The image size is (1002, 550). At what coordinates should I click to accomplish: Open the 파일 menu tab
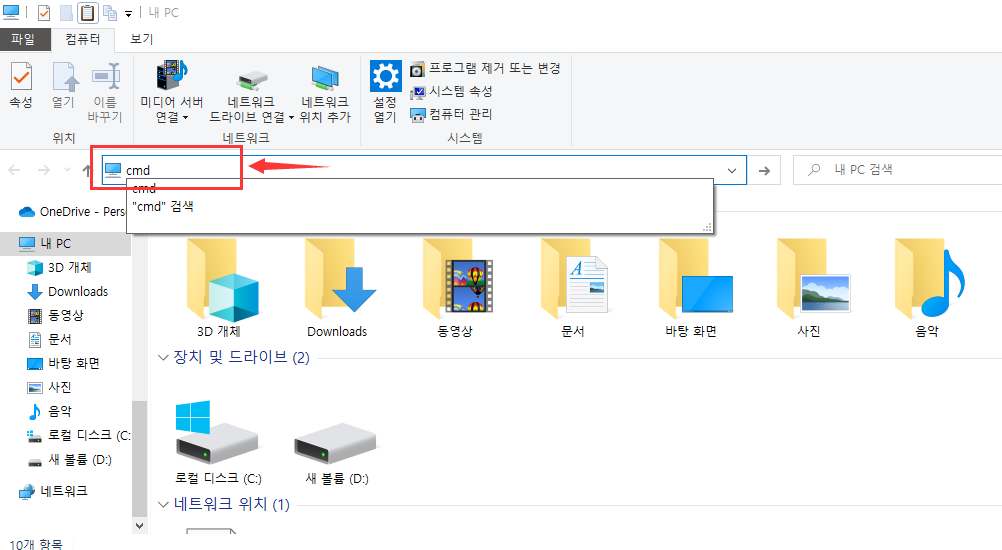point(24,39)
